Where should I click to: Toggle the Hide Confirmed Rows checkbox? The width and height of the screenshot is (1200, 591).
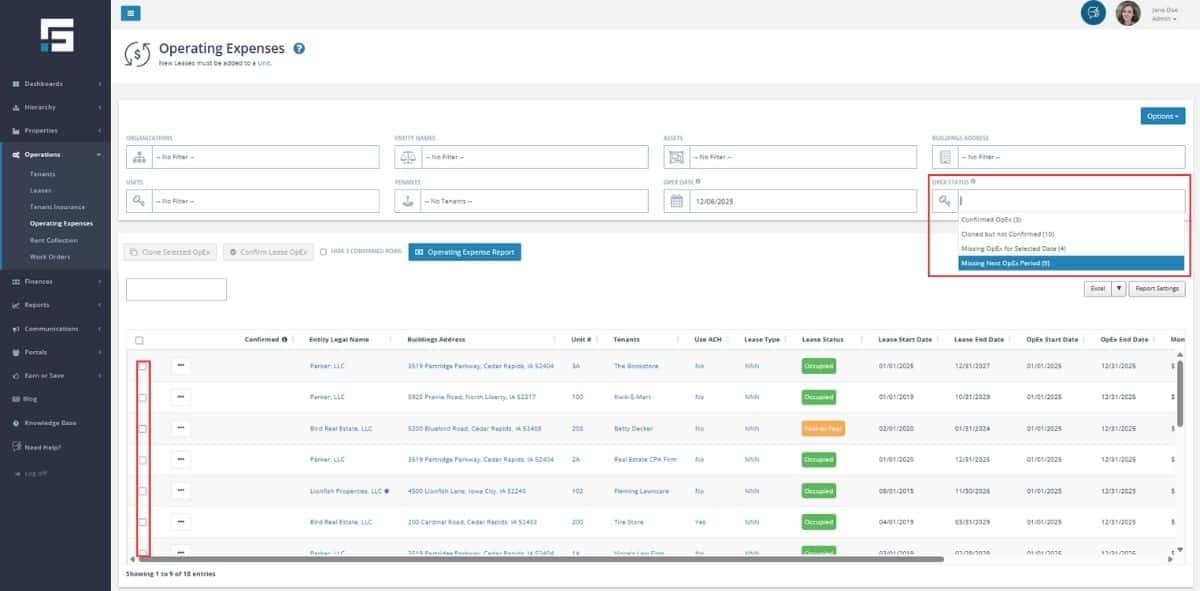pyautogui.click(x=323, y=252)
